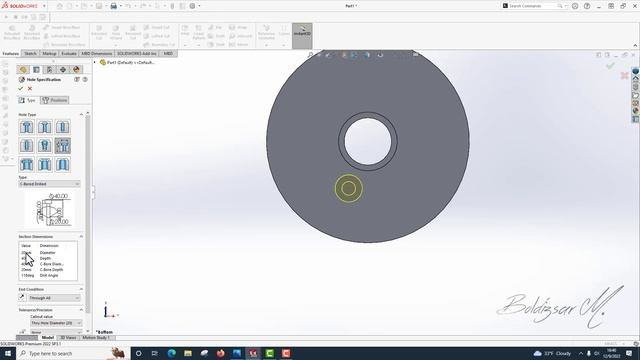Cancel Hole Specification with red X
This screenshot has width=640, height=360.
click(30, 89)
